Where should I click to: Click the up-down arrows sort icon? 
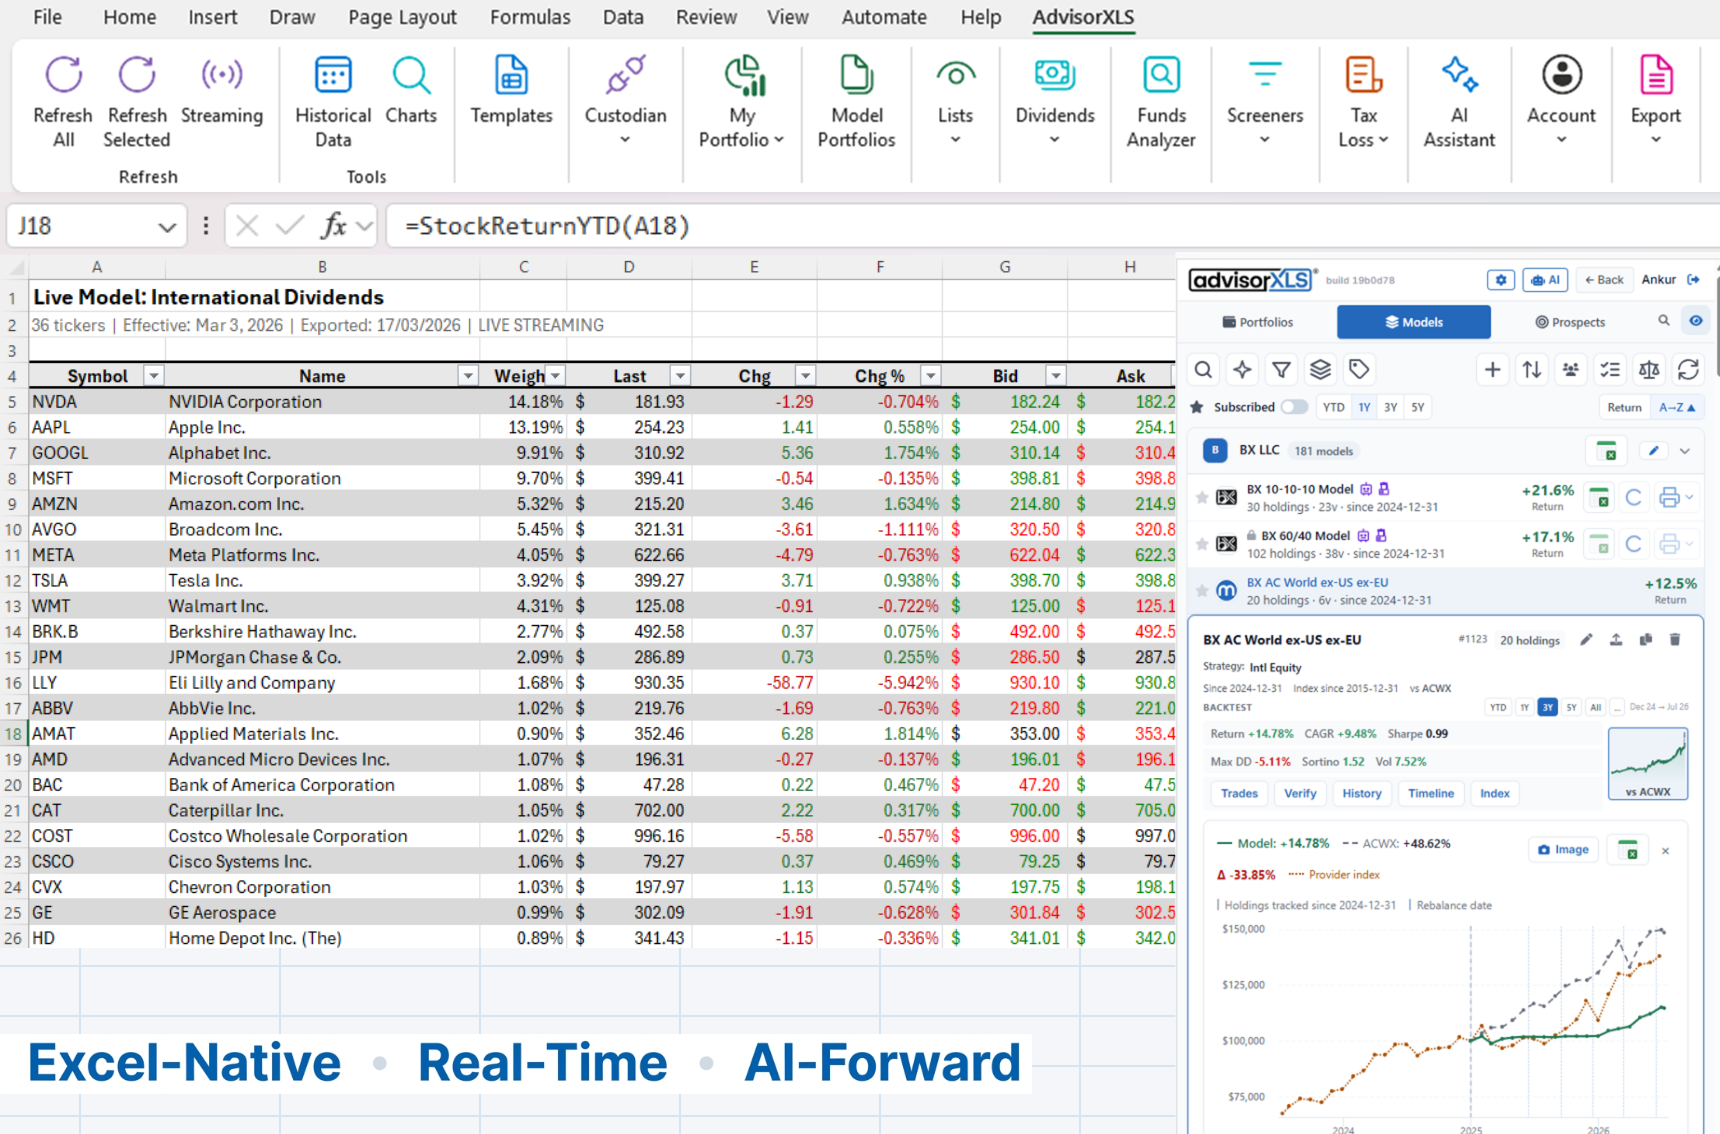click(x=1531, y=370)
